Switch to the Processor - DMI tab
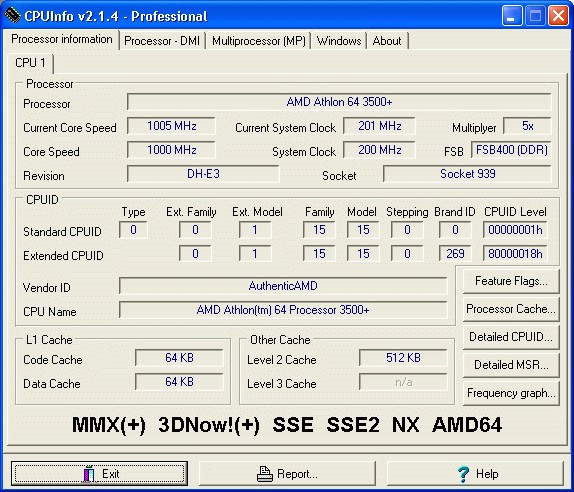Screen dimensions: 574x492 162,41
